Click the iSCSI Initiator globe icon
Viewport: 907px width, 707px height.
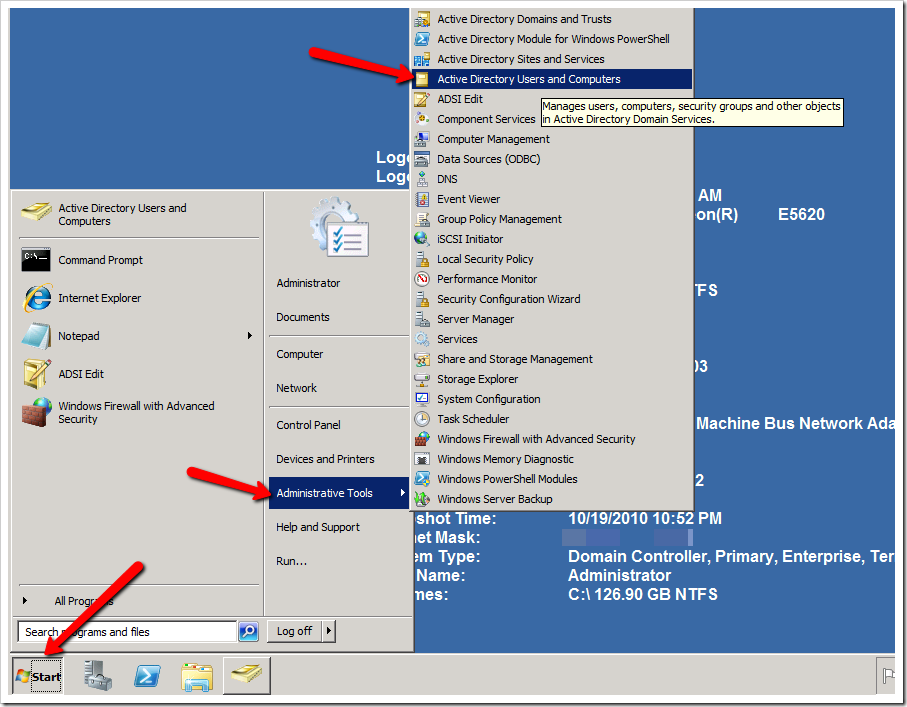point(422,239)
